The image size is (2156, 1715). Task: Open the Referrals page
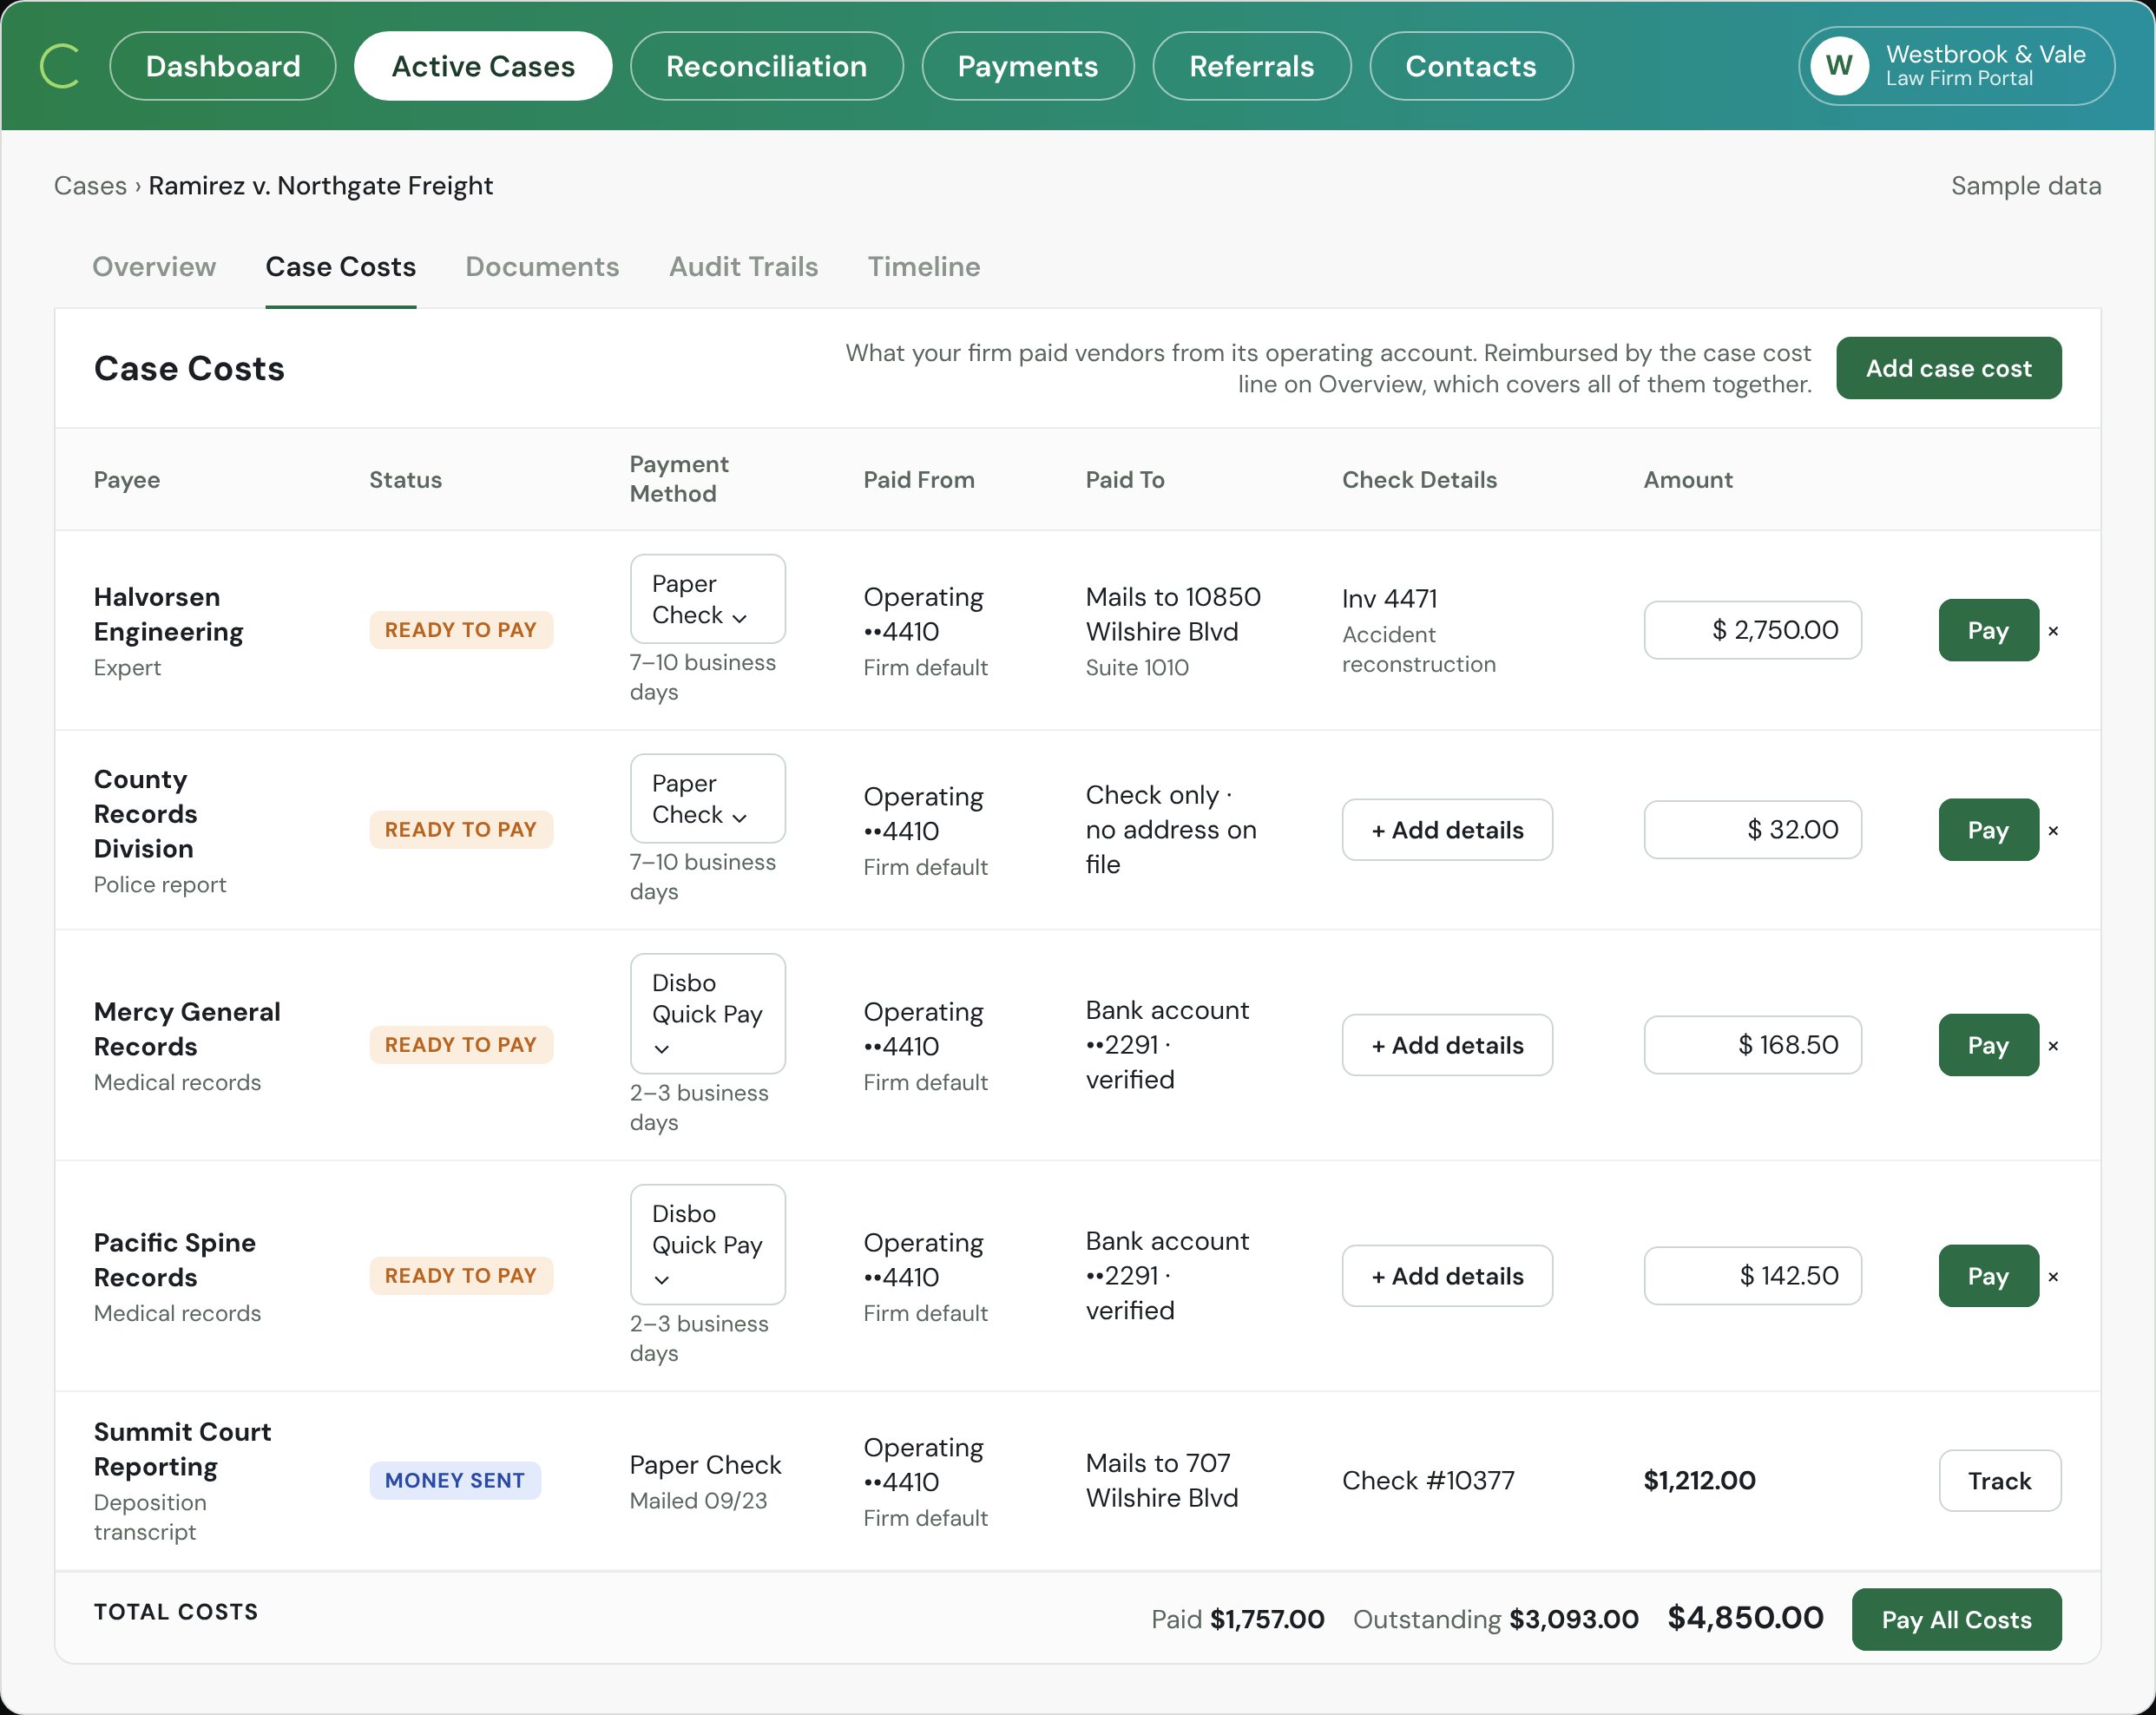tap(1251, 66)
